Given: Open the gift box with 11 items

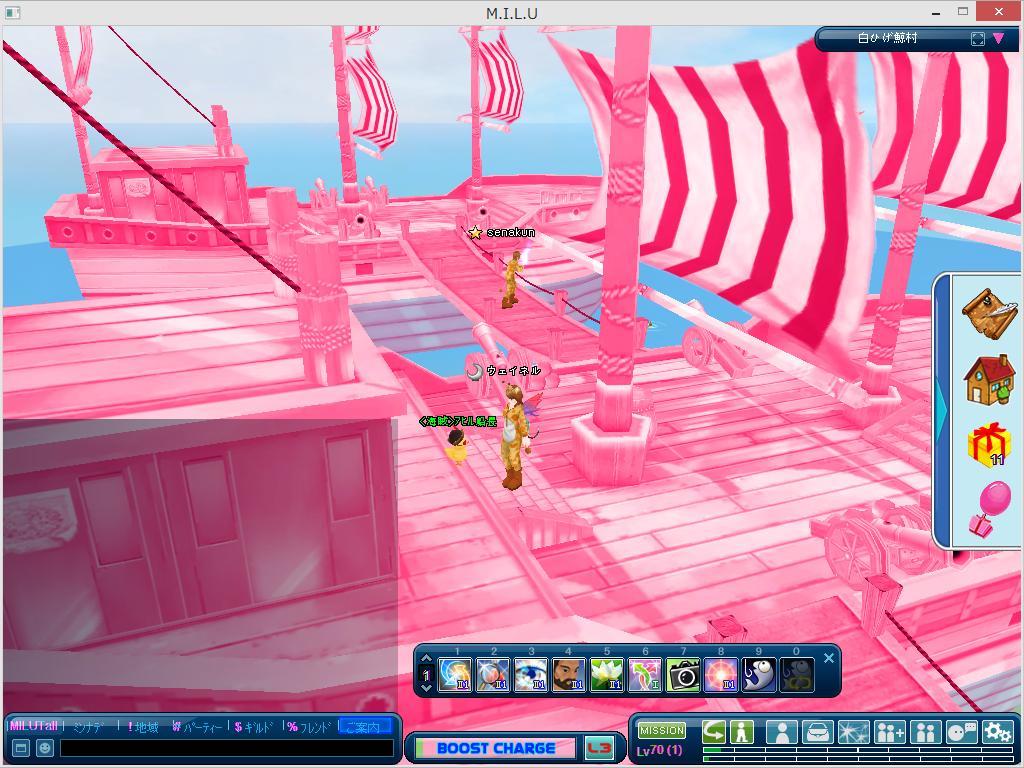Looking at the screenshot, I should point(988,445).
